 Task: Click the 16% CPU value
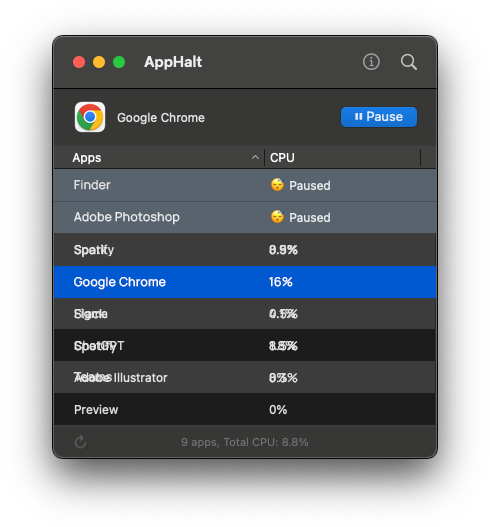(x=281, y=282)
